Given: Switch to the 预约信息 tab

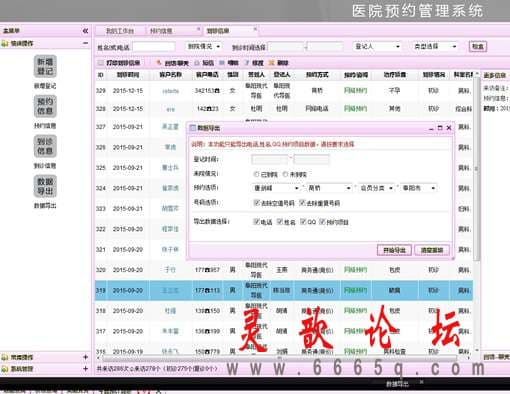Looking at the screenshot, I should (161, 31).
